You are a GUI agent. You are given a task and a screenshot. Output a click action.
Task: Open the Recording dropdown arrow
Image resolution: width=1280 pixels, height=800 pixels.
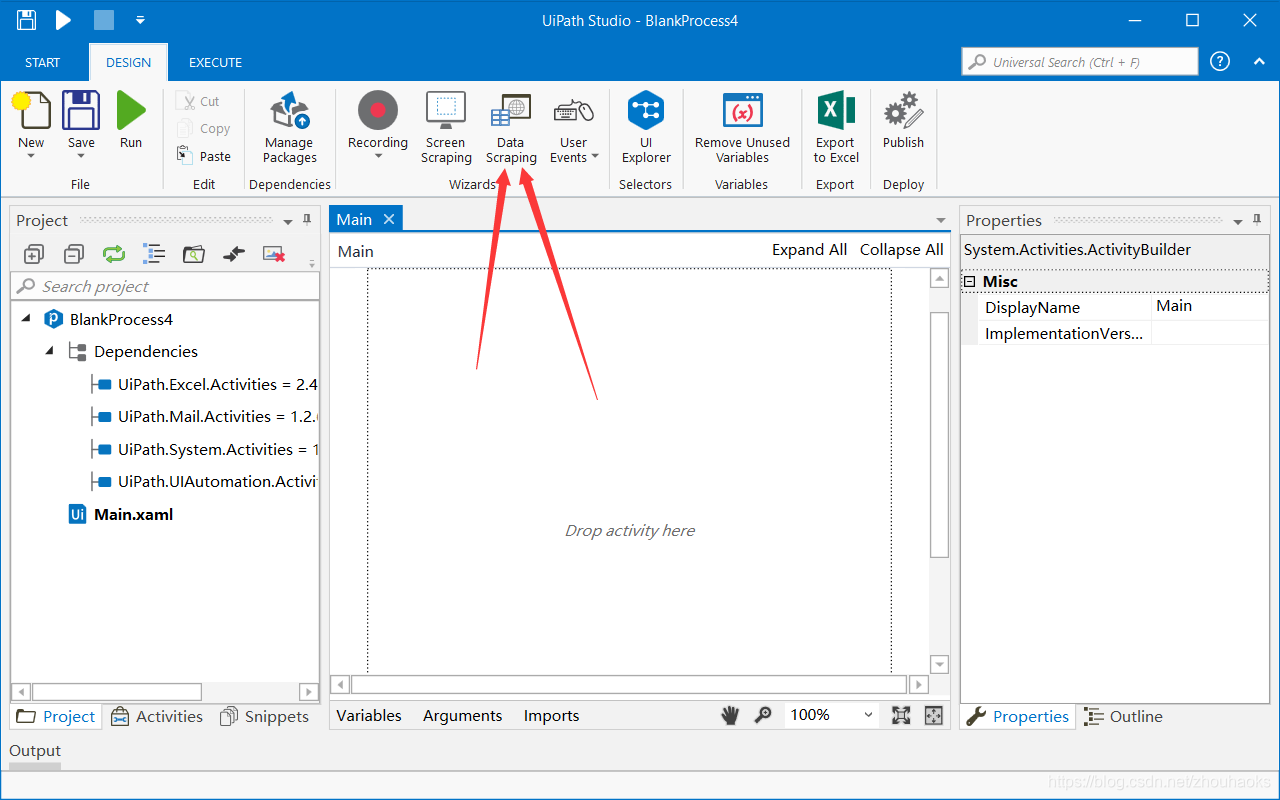click(378, 157)
